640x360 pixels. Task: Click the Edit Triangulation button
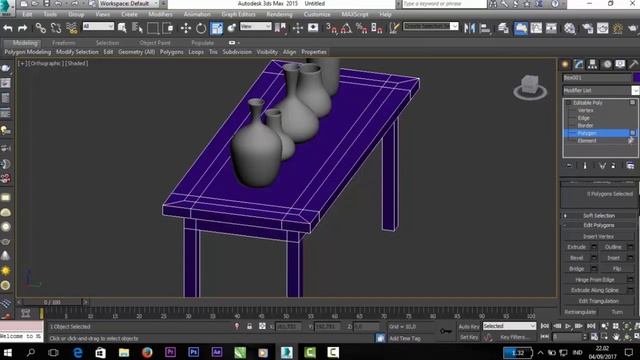pyautogui.click(x=598, y=301)
